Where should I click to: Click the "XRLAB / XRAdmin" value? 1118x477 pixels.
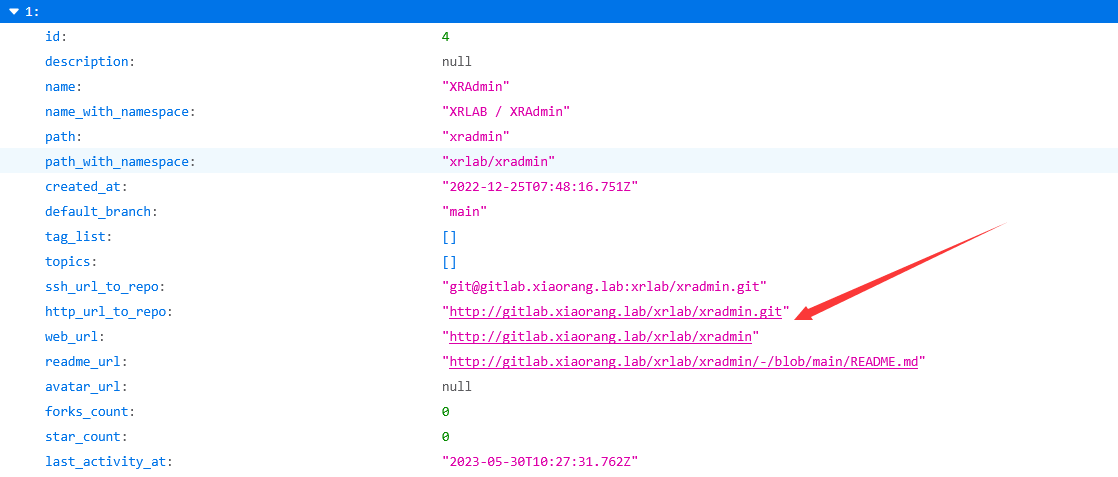[505, 111]
